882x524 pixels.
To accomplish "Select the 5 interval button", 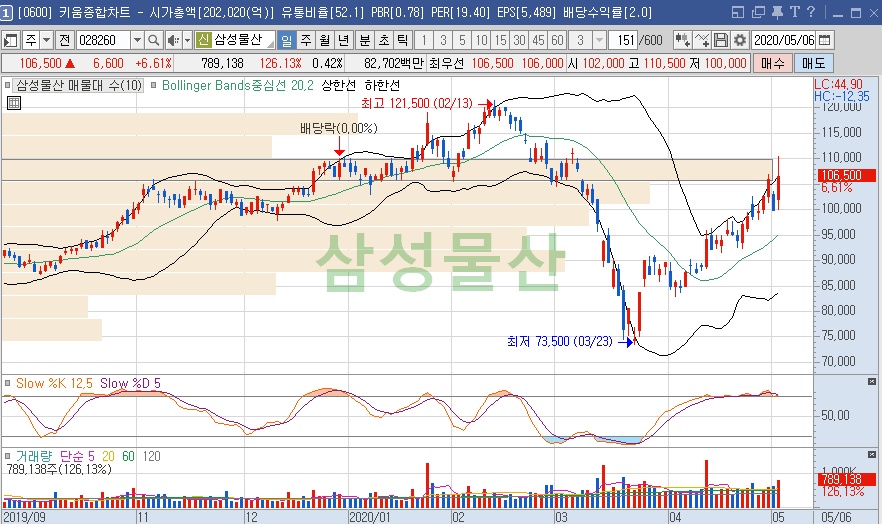I will point(462,40).
